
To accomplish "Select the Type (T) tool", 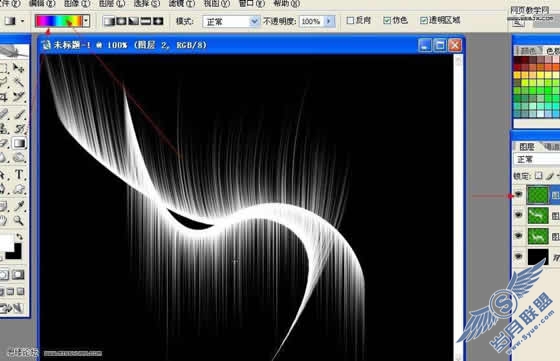I will pos(19,174).
